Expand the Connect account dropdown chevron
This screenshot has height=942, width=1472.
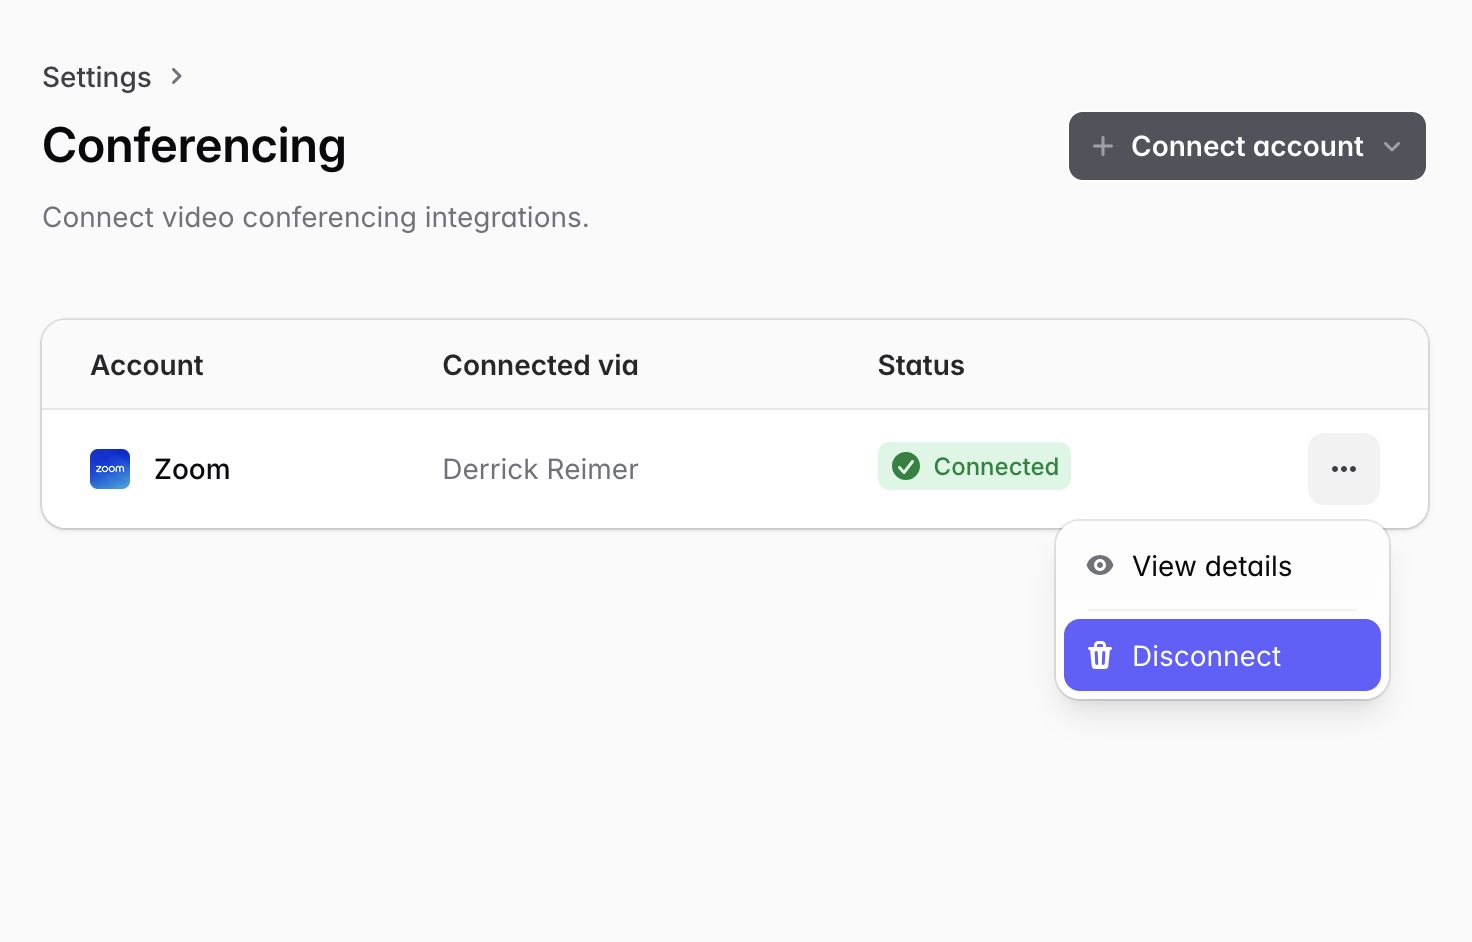point(1392,146)
